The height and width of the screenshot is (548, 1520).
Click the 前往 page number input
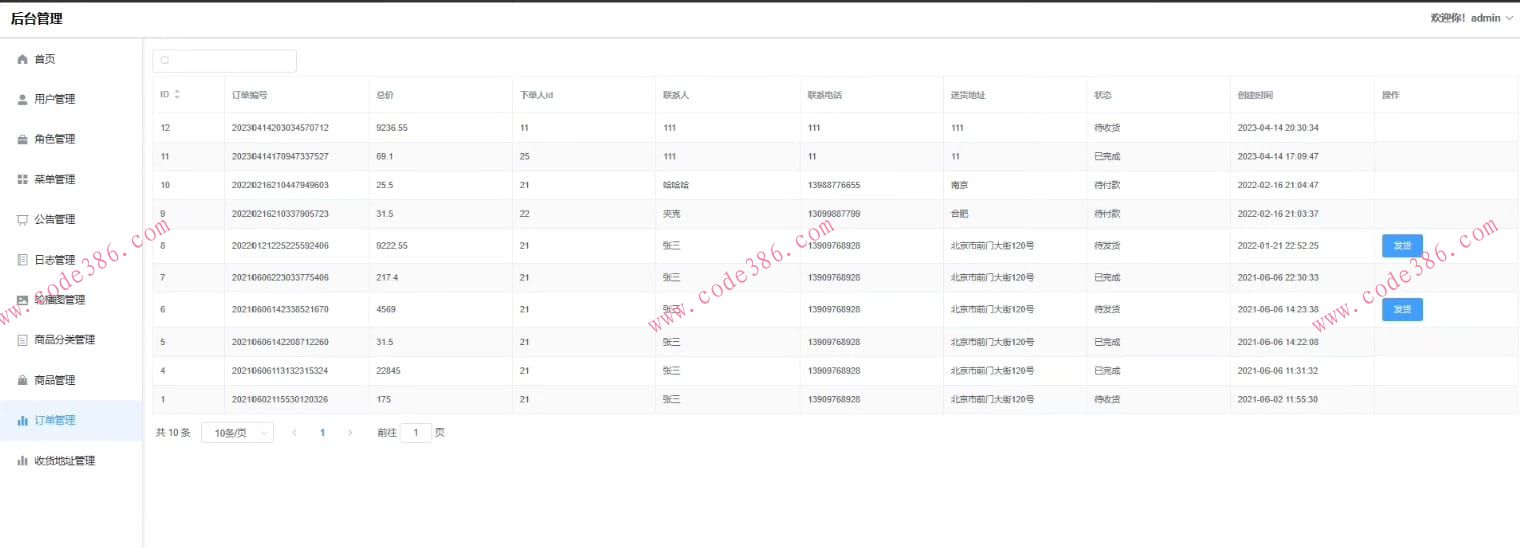416,433
